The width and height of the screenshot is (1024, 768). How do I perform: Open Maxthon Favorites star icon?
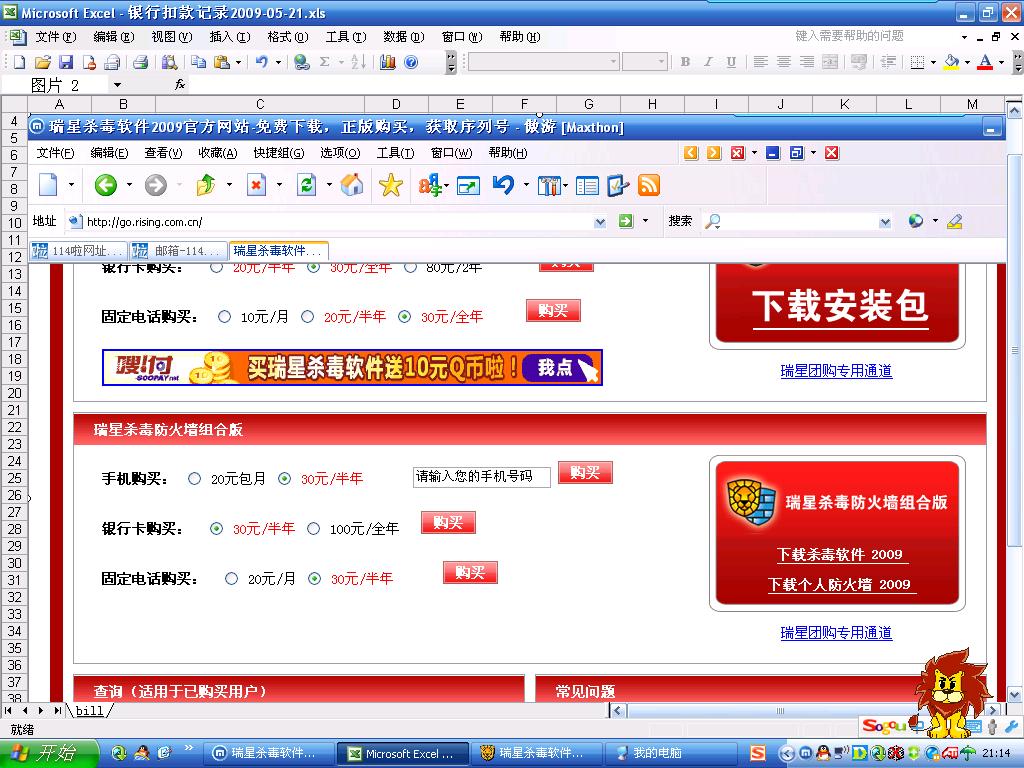click(x=391, y=185)
